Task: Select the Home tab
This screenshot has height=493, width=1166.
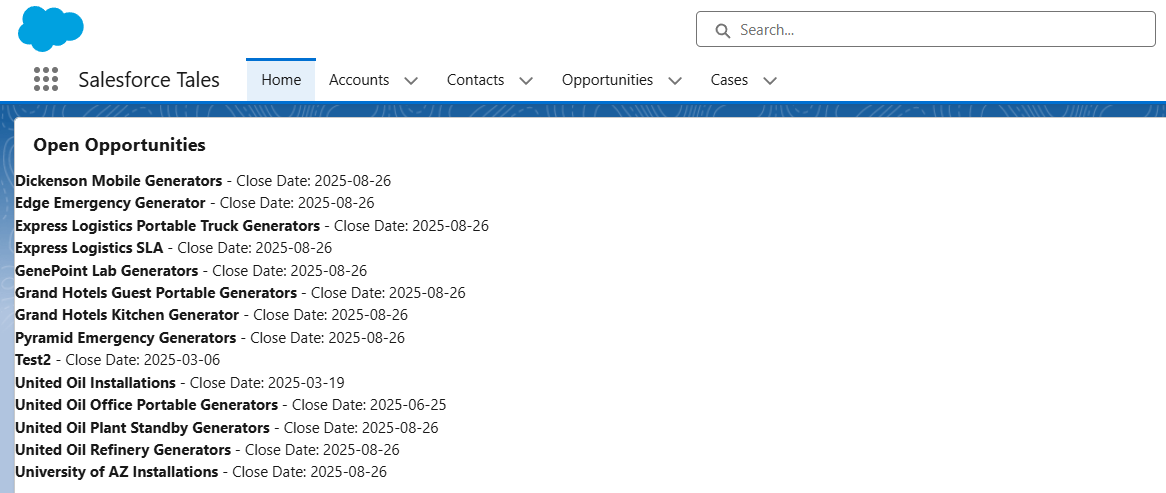Action: tap(281, 80)
